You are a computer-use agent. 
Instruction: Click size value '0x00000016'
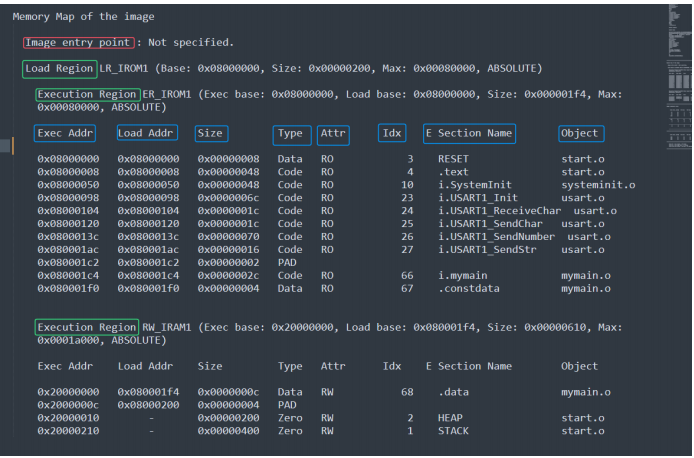click(228, 250)
